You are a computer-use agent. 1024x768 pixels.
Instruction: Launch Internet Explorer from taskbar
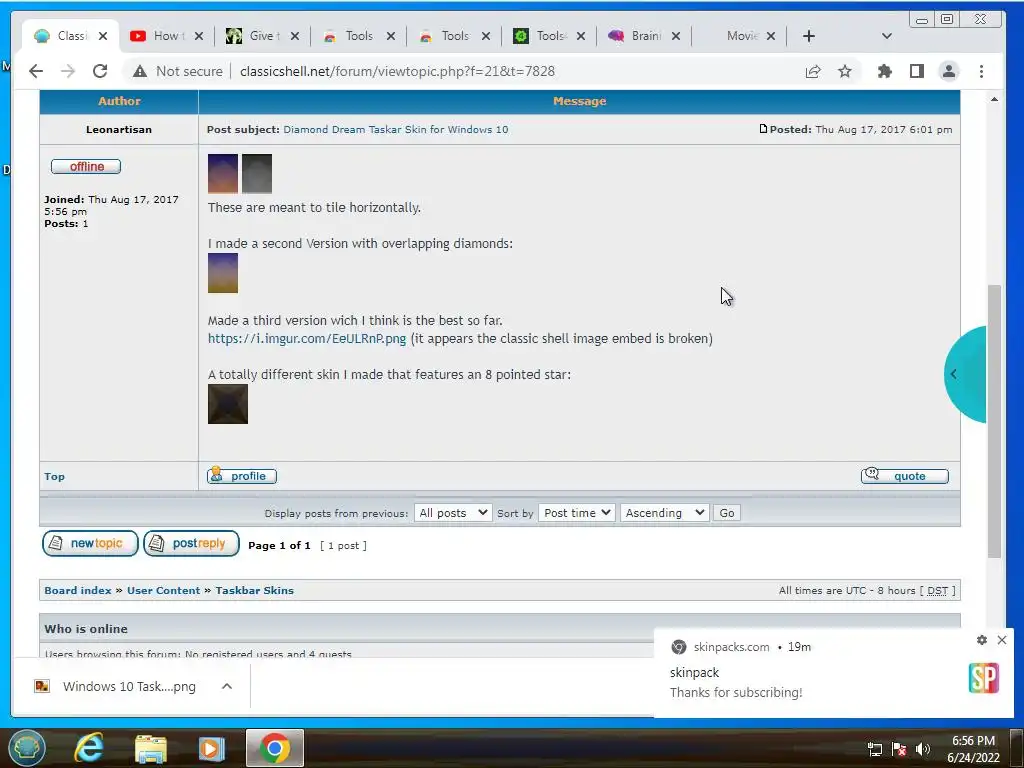point(88,748)
